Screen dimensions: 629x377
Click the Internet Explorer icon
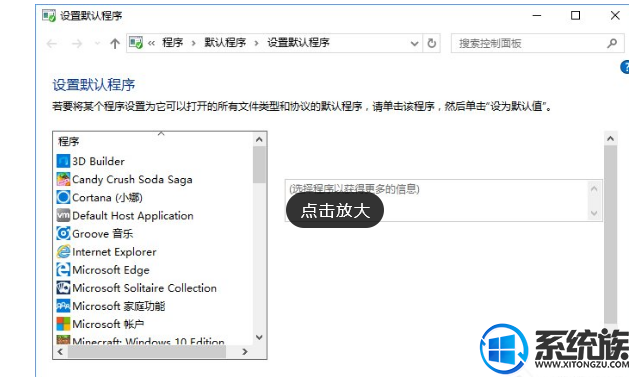point(63,251)
